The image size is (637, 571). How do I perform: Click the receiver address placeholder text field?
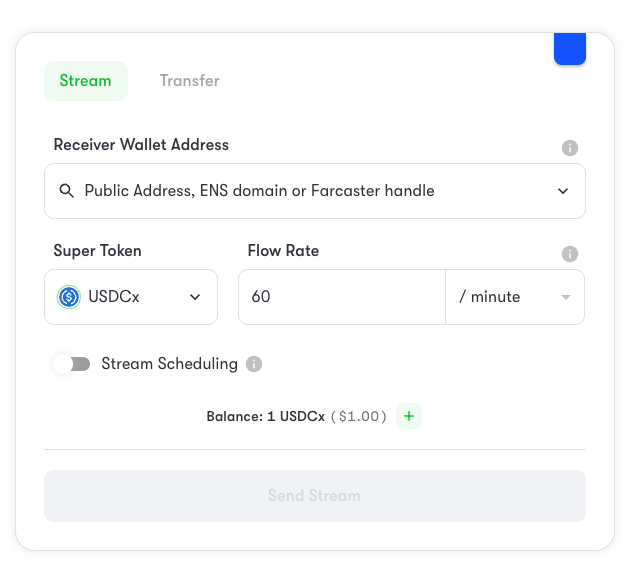coord(260,191)
